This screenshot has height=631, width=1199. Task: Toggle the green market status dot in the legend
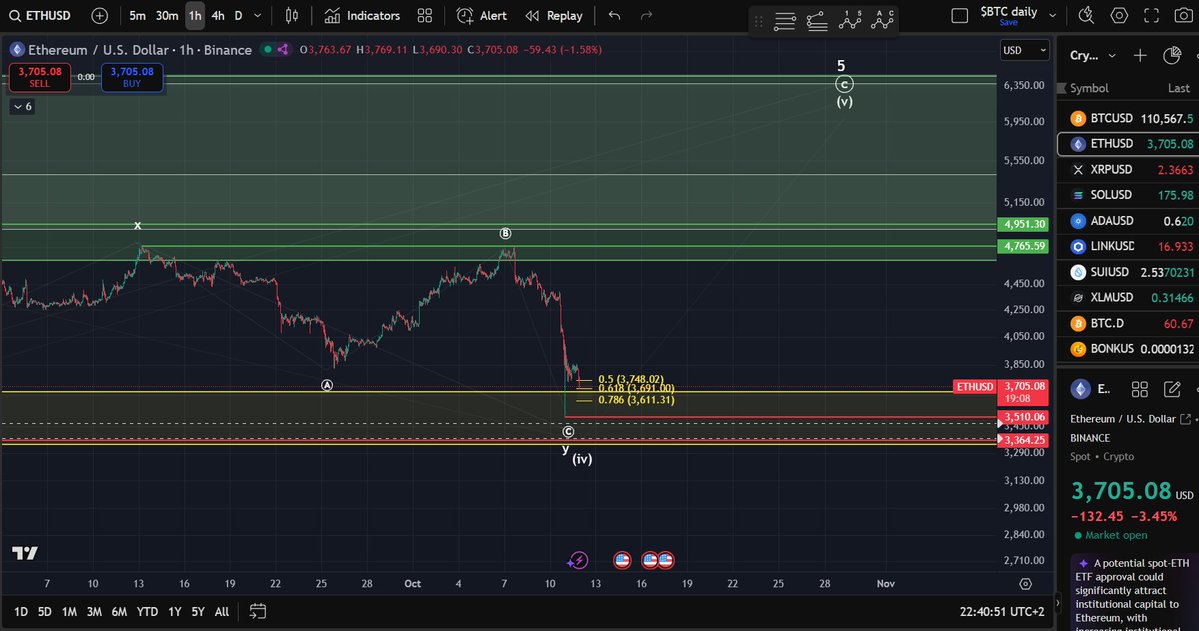click(x=267, y=50)
